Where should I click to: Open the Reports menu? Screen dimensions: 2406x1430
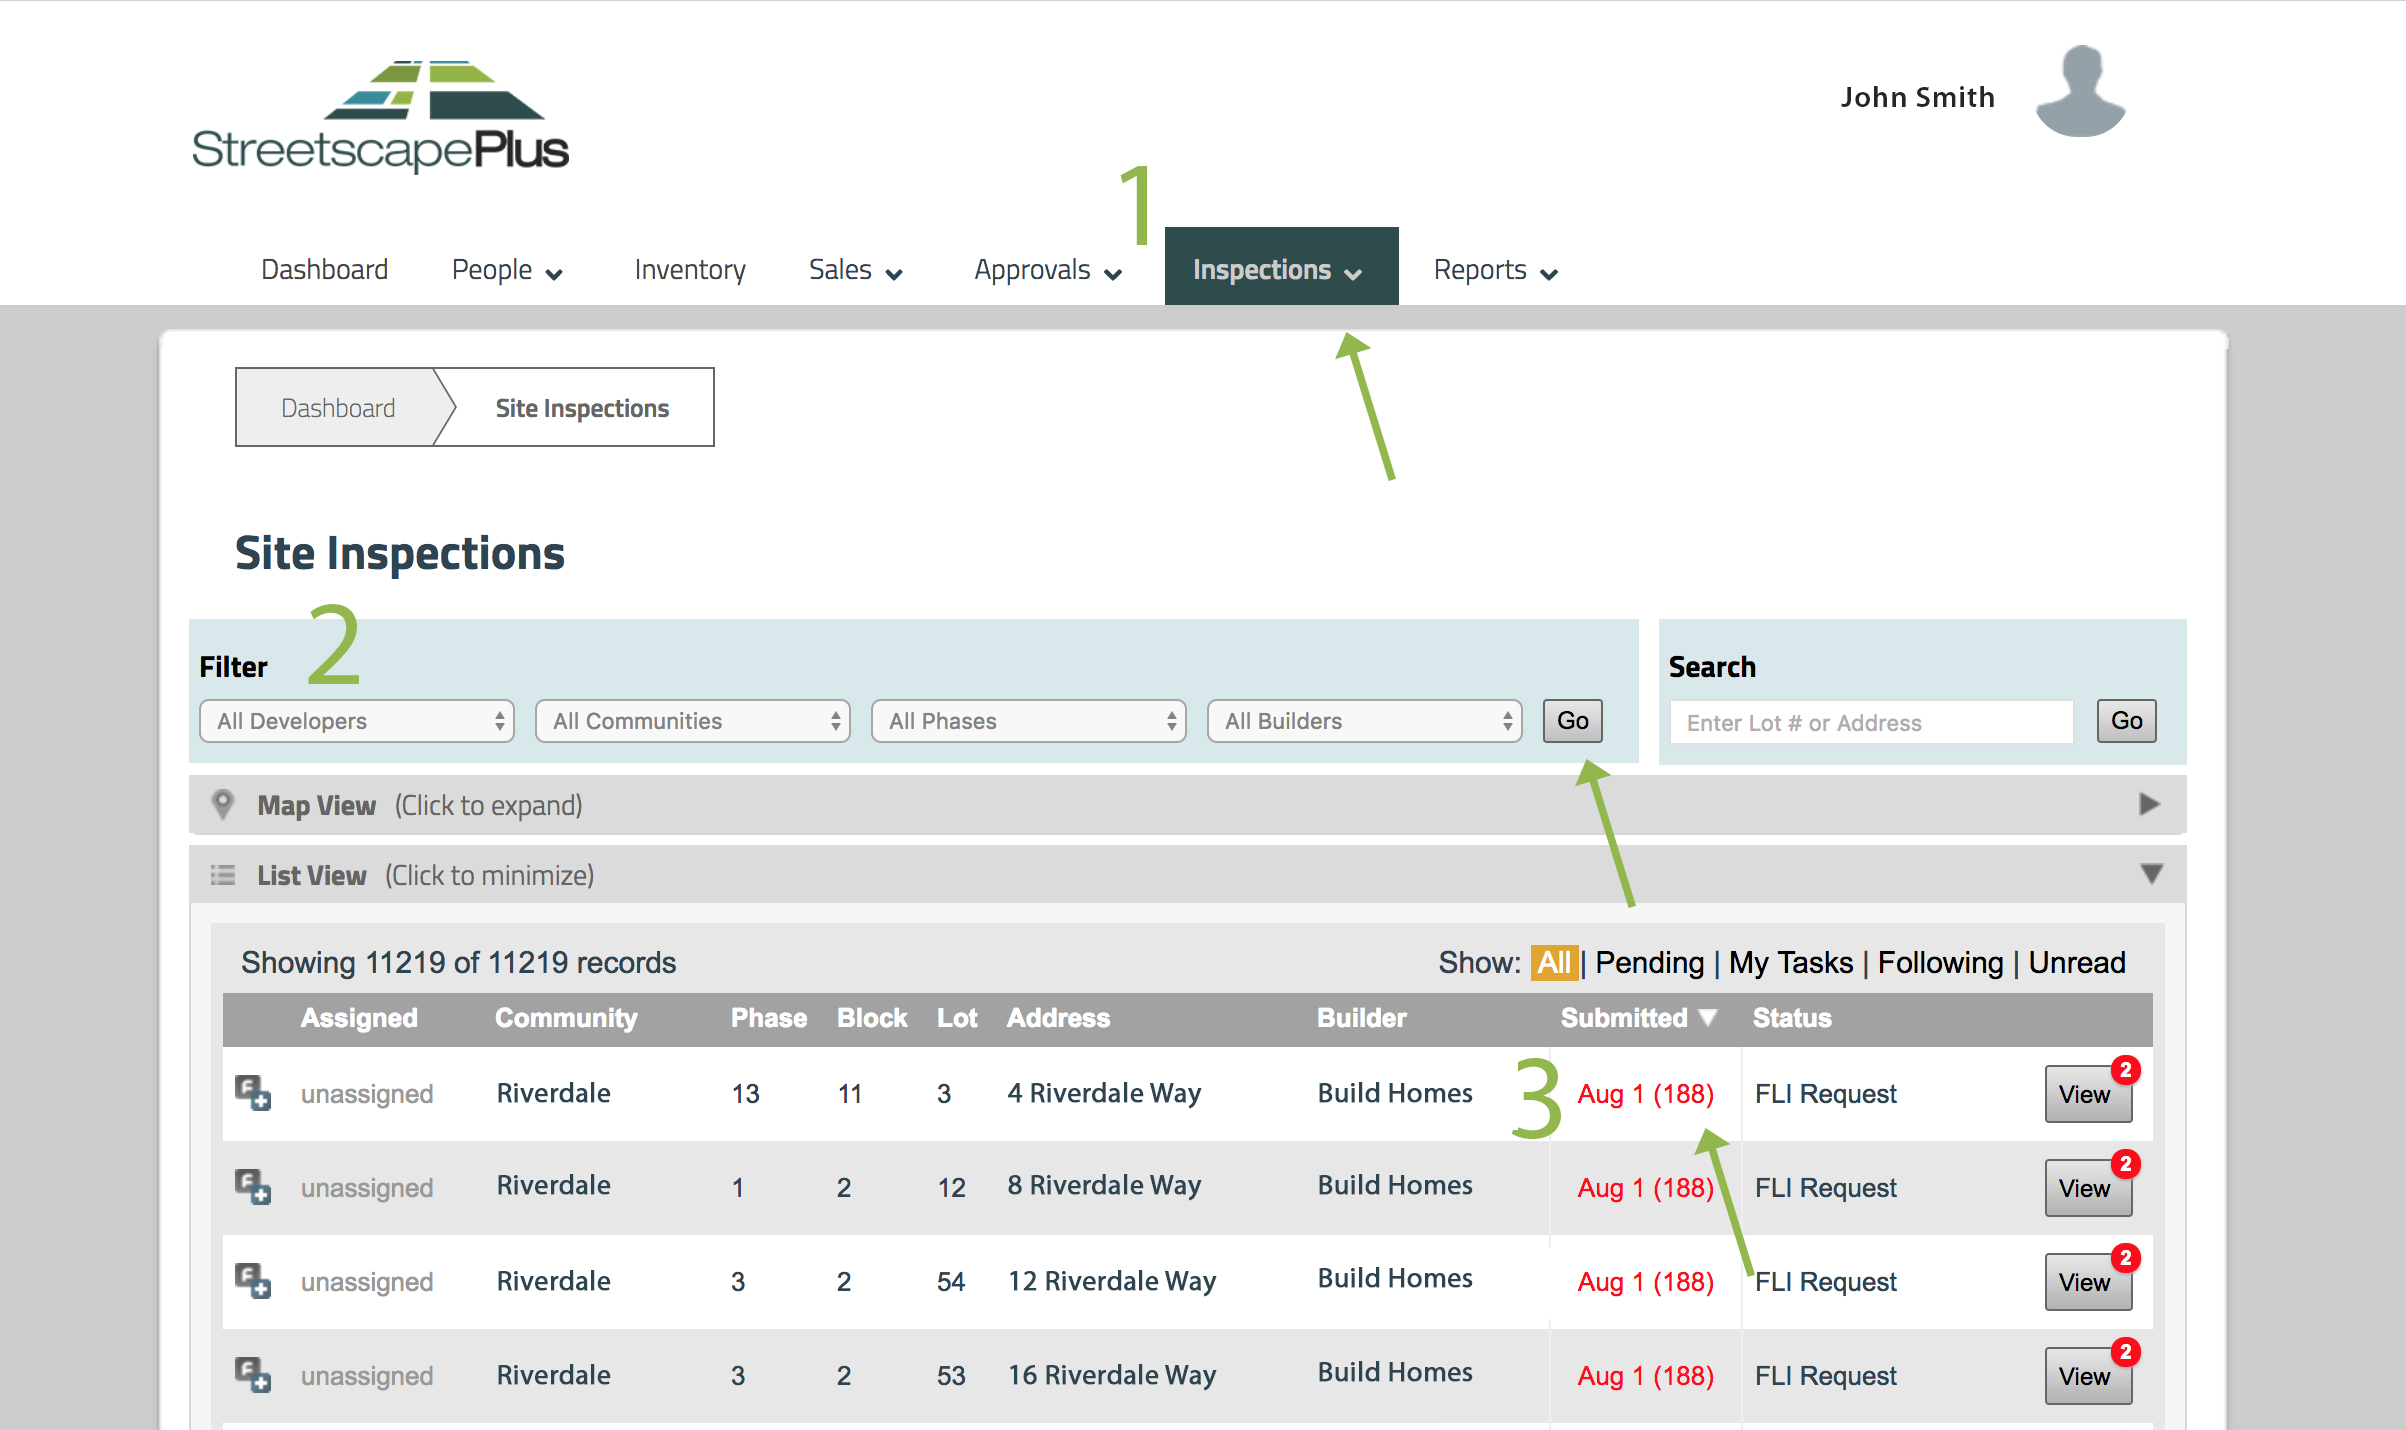[1495, 270]
